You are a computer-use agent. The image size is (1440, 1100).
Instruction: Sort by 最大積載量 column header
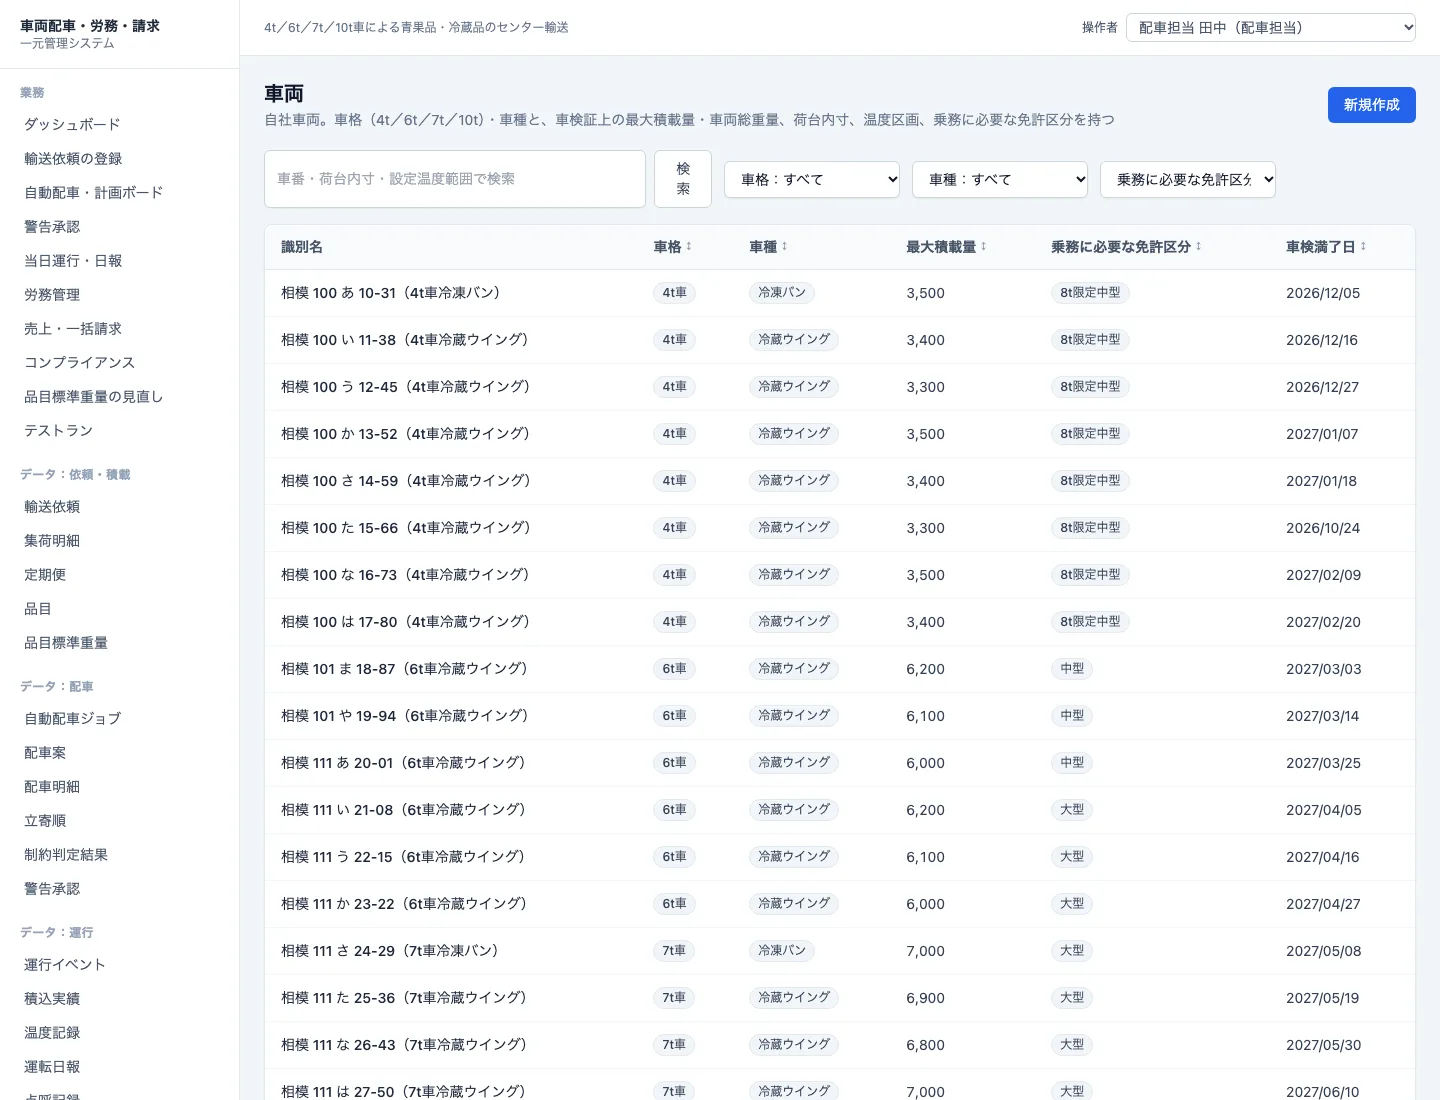tap(946, 247)
